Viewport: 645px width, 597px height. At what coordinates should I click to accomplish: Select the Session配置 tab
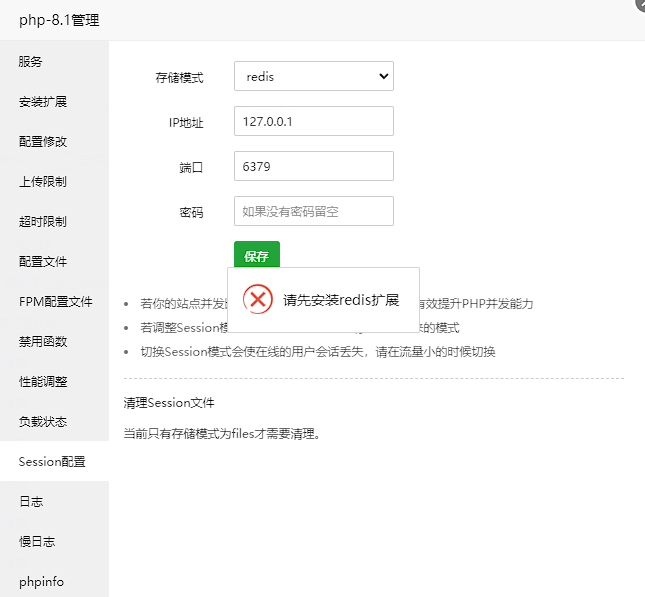pos(54,461)
